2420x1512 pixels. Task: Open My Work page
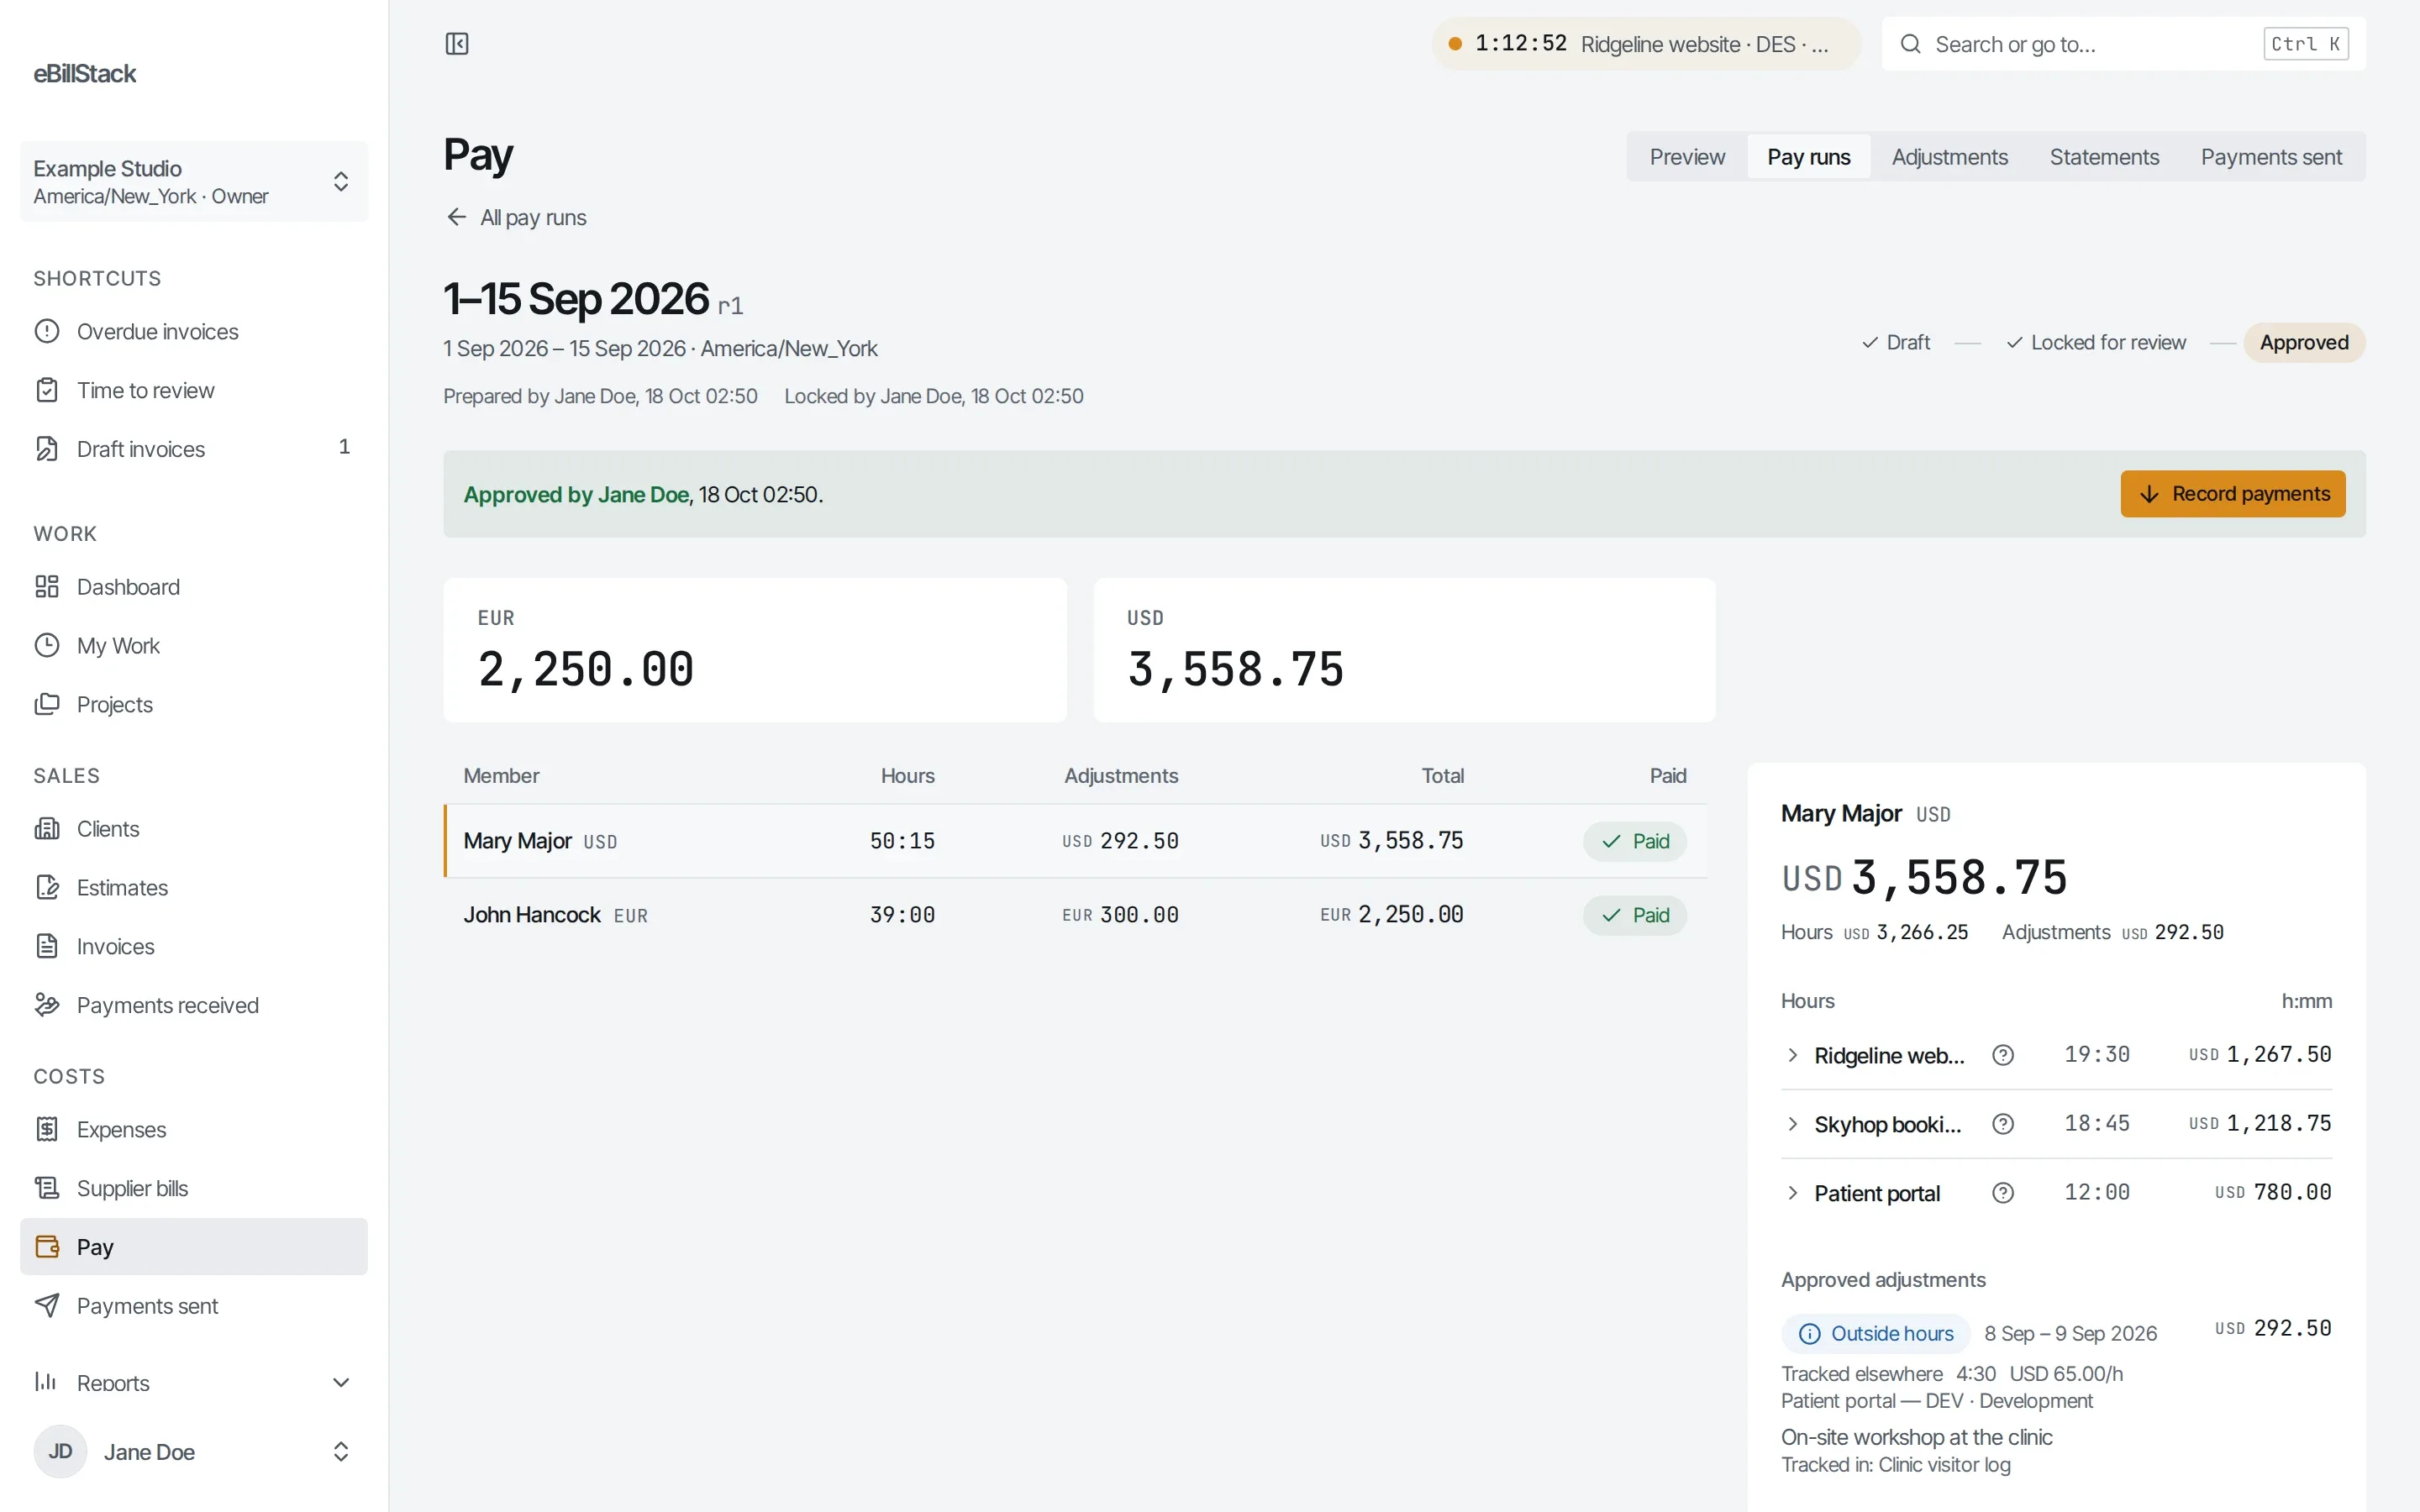point(194,646)
